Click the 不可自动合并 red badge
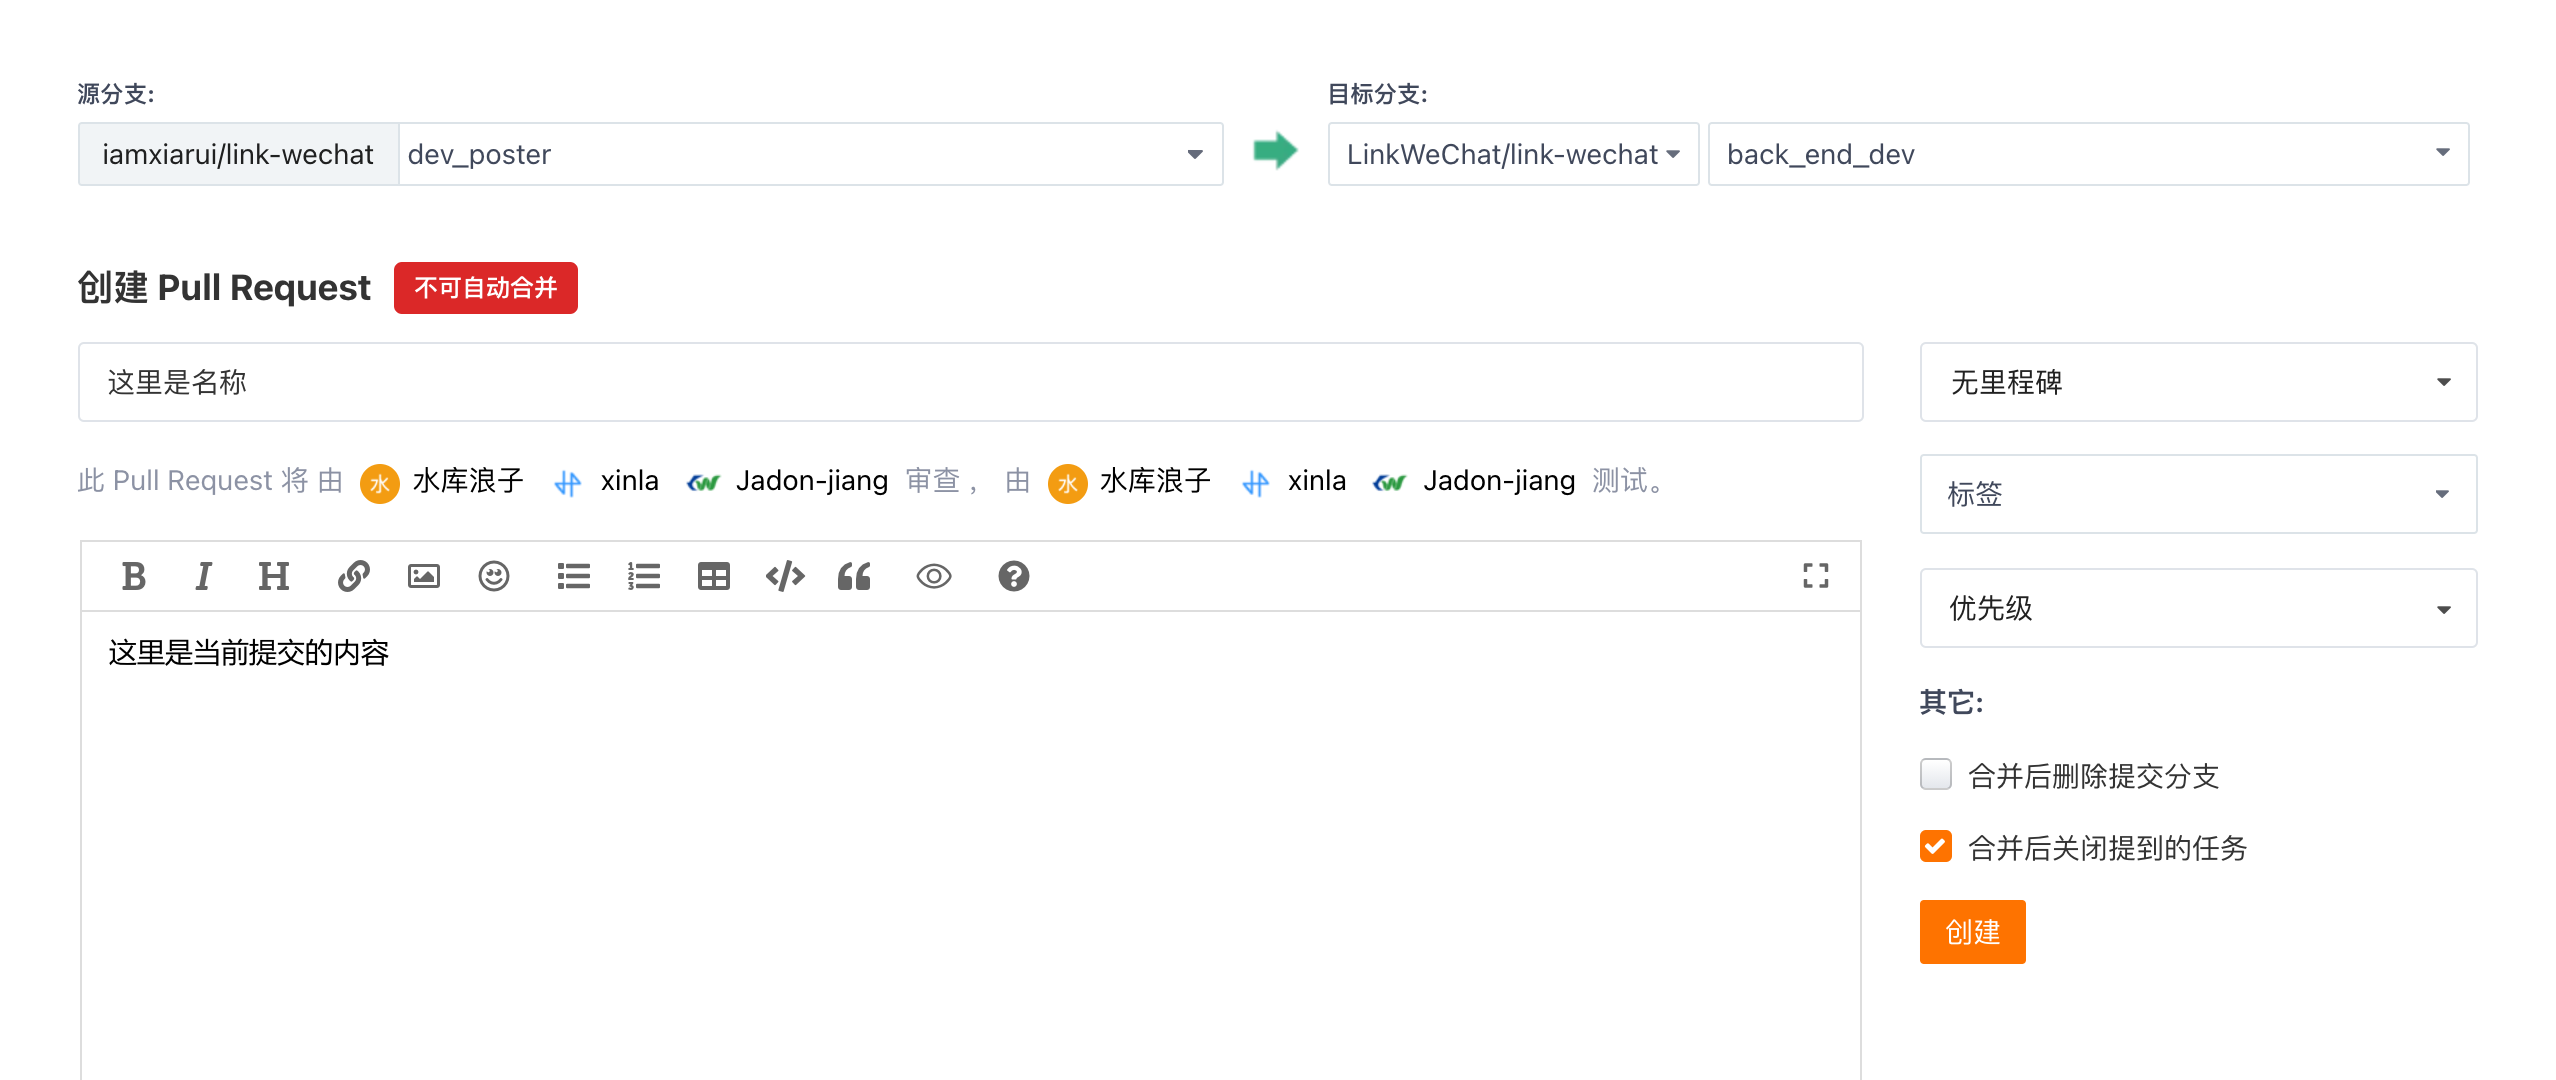 pos(485,288)
